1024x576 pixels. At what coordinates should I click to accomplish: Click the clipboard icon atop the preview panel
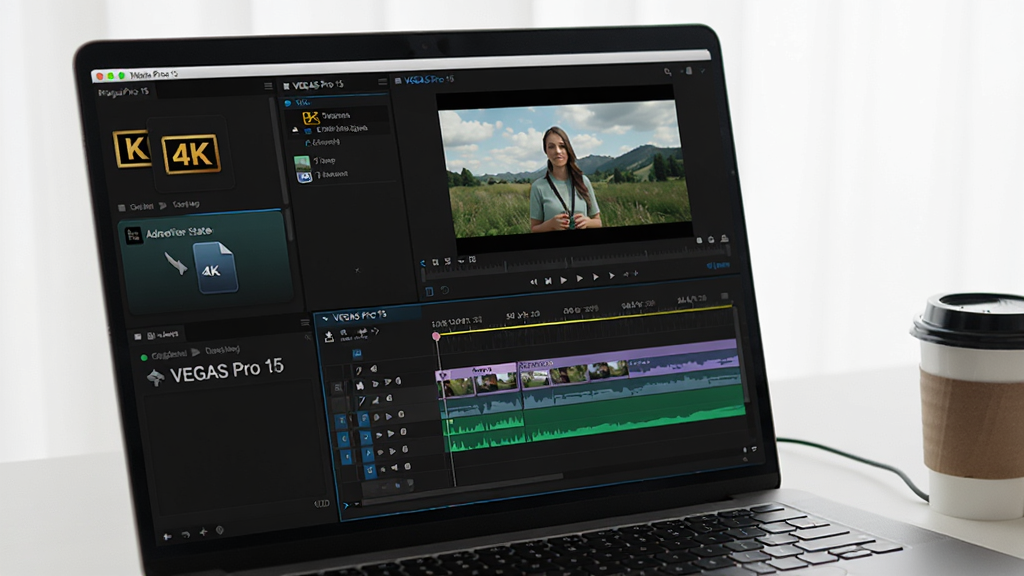point(688,71)
